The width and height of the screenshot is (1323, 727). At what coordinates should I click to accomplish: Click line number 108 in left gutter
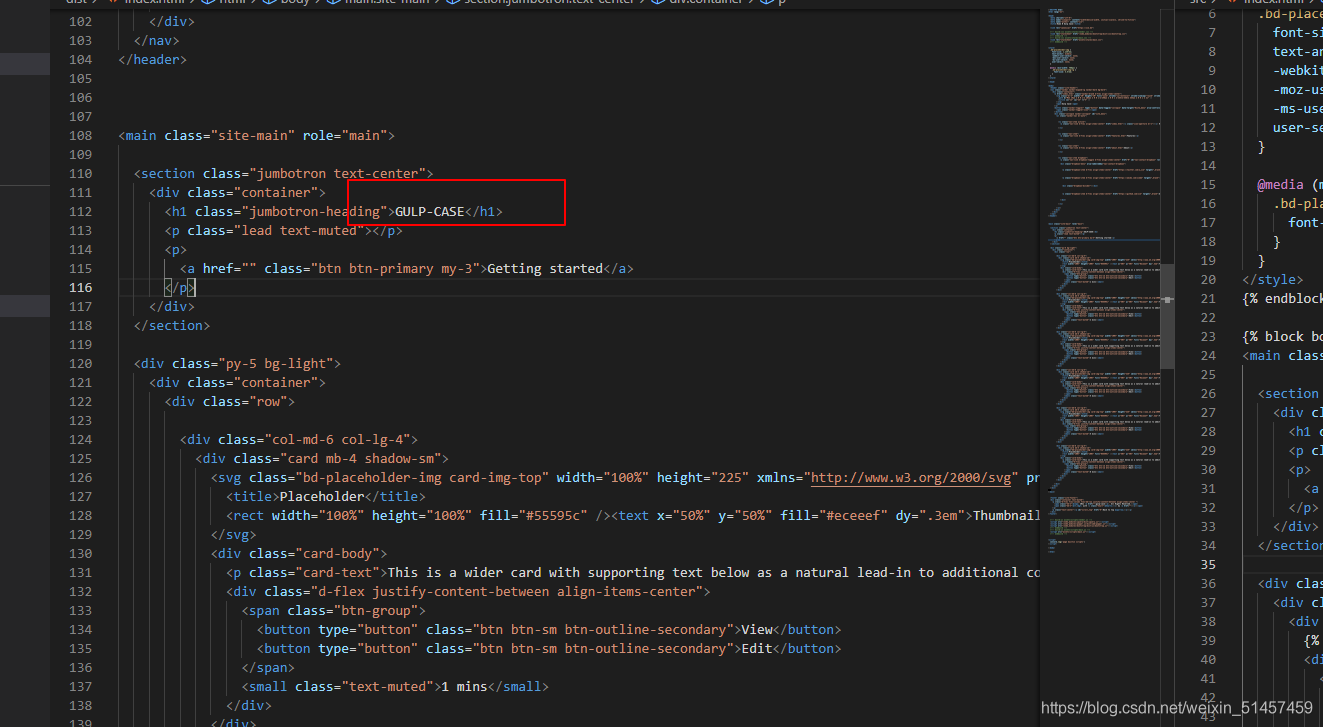(x=80, y=136)
